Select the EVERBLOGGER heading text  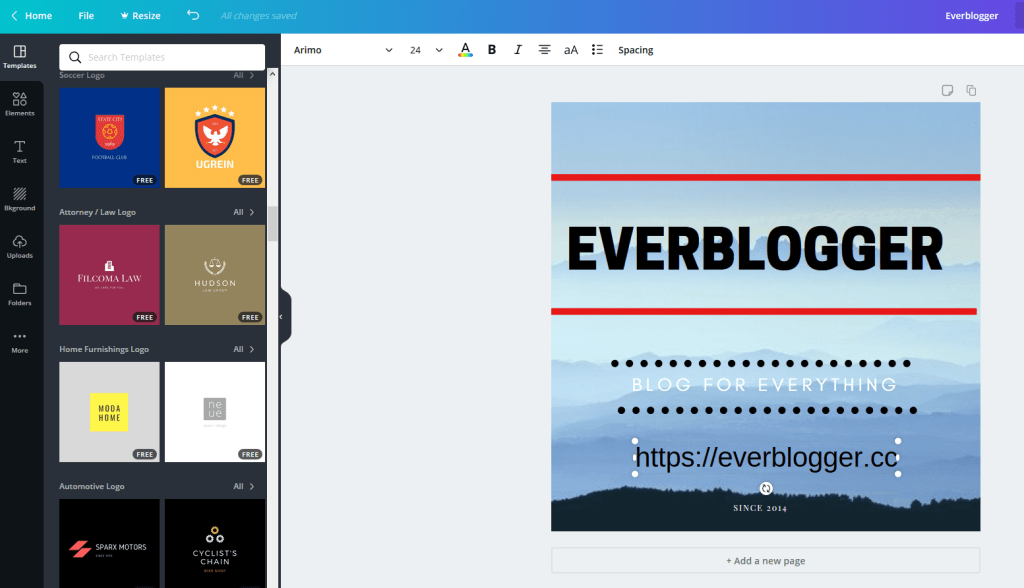(755, 249)
